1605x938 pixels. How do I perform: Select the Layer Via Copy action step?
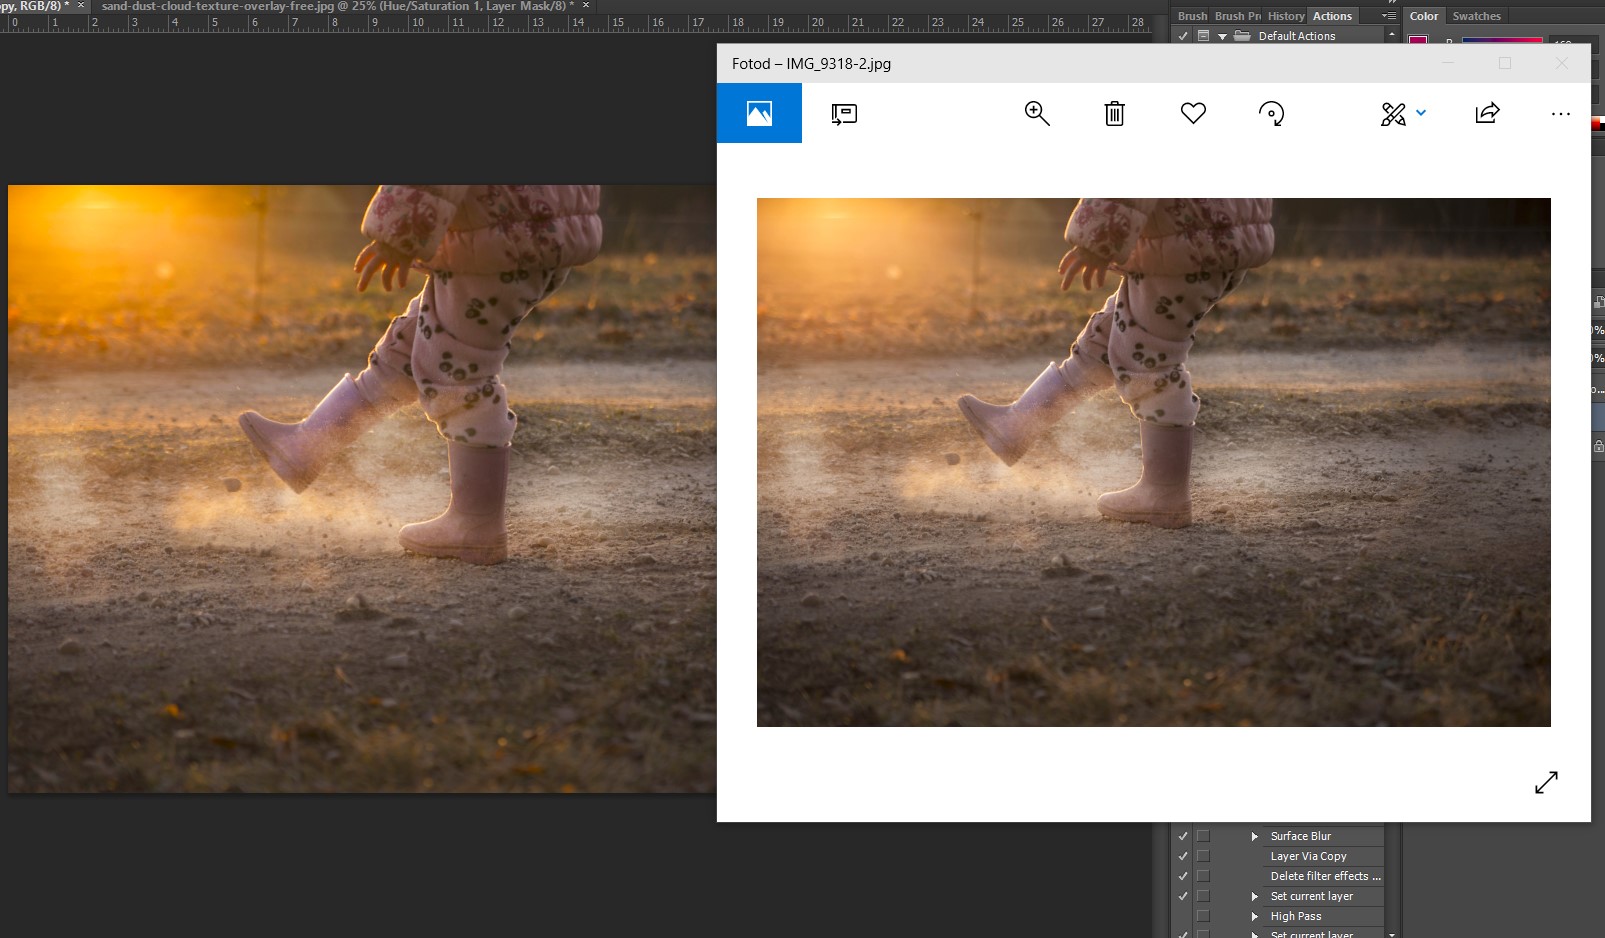[1308, 856]
